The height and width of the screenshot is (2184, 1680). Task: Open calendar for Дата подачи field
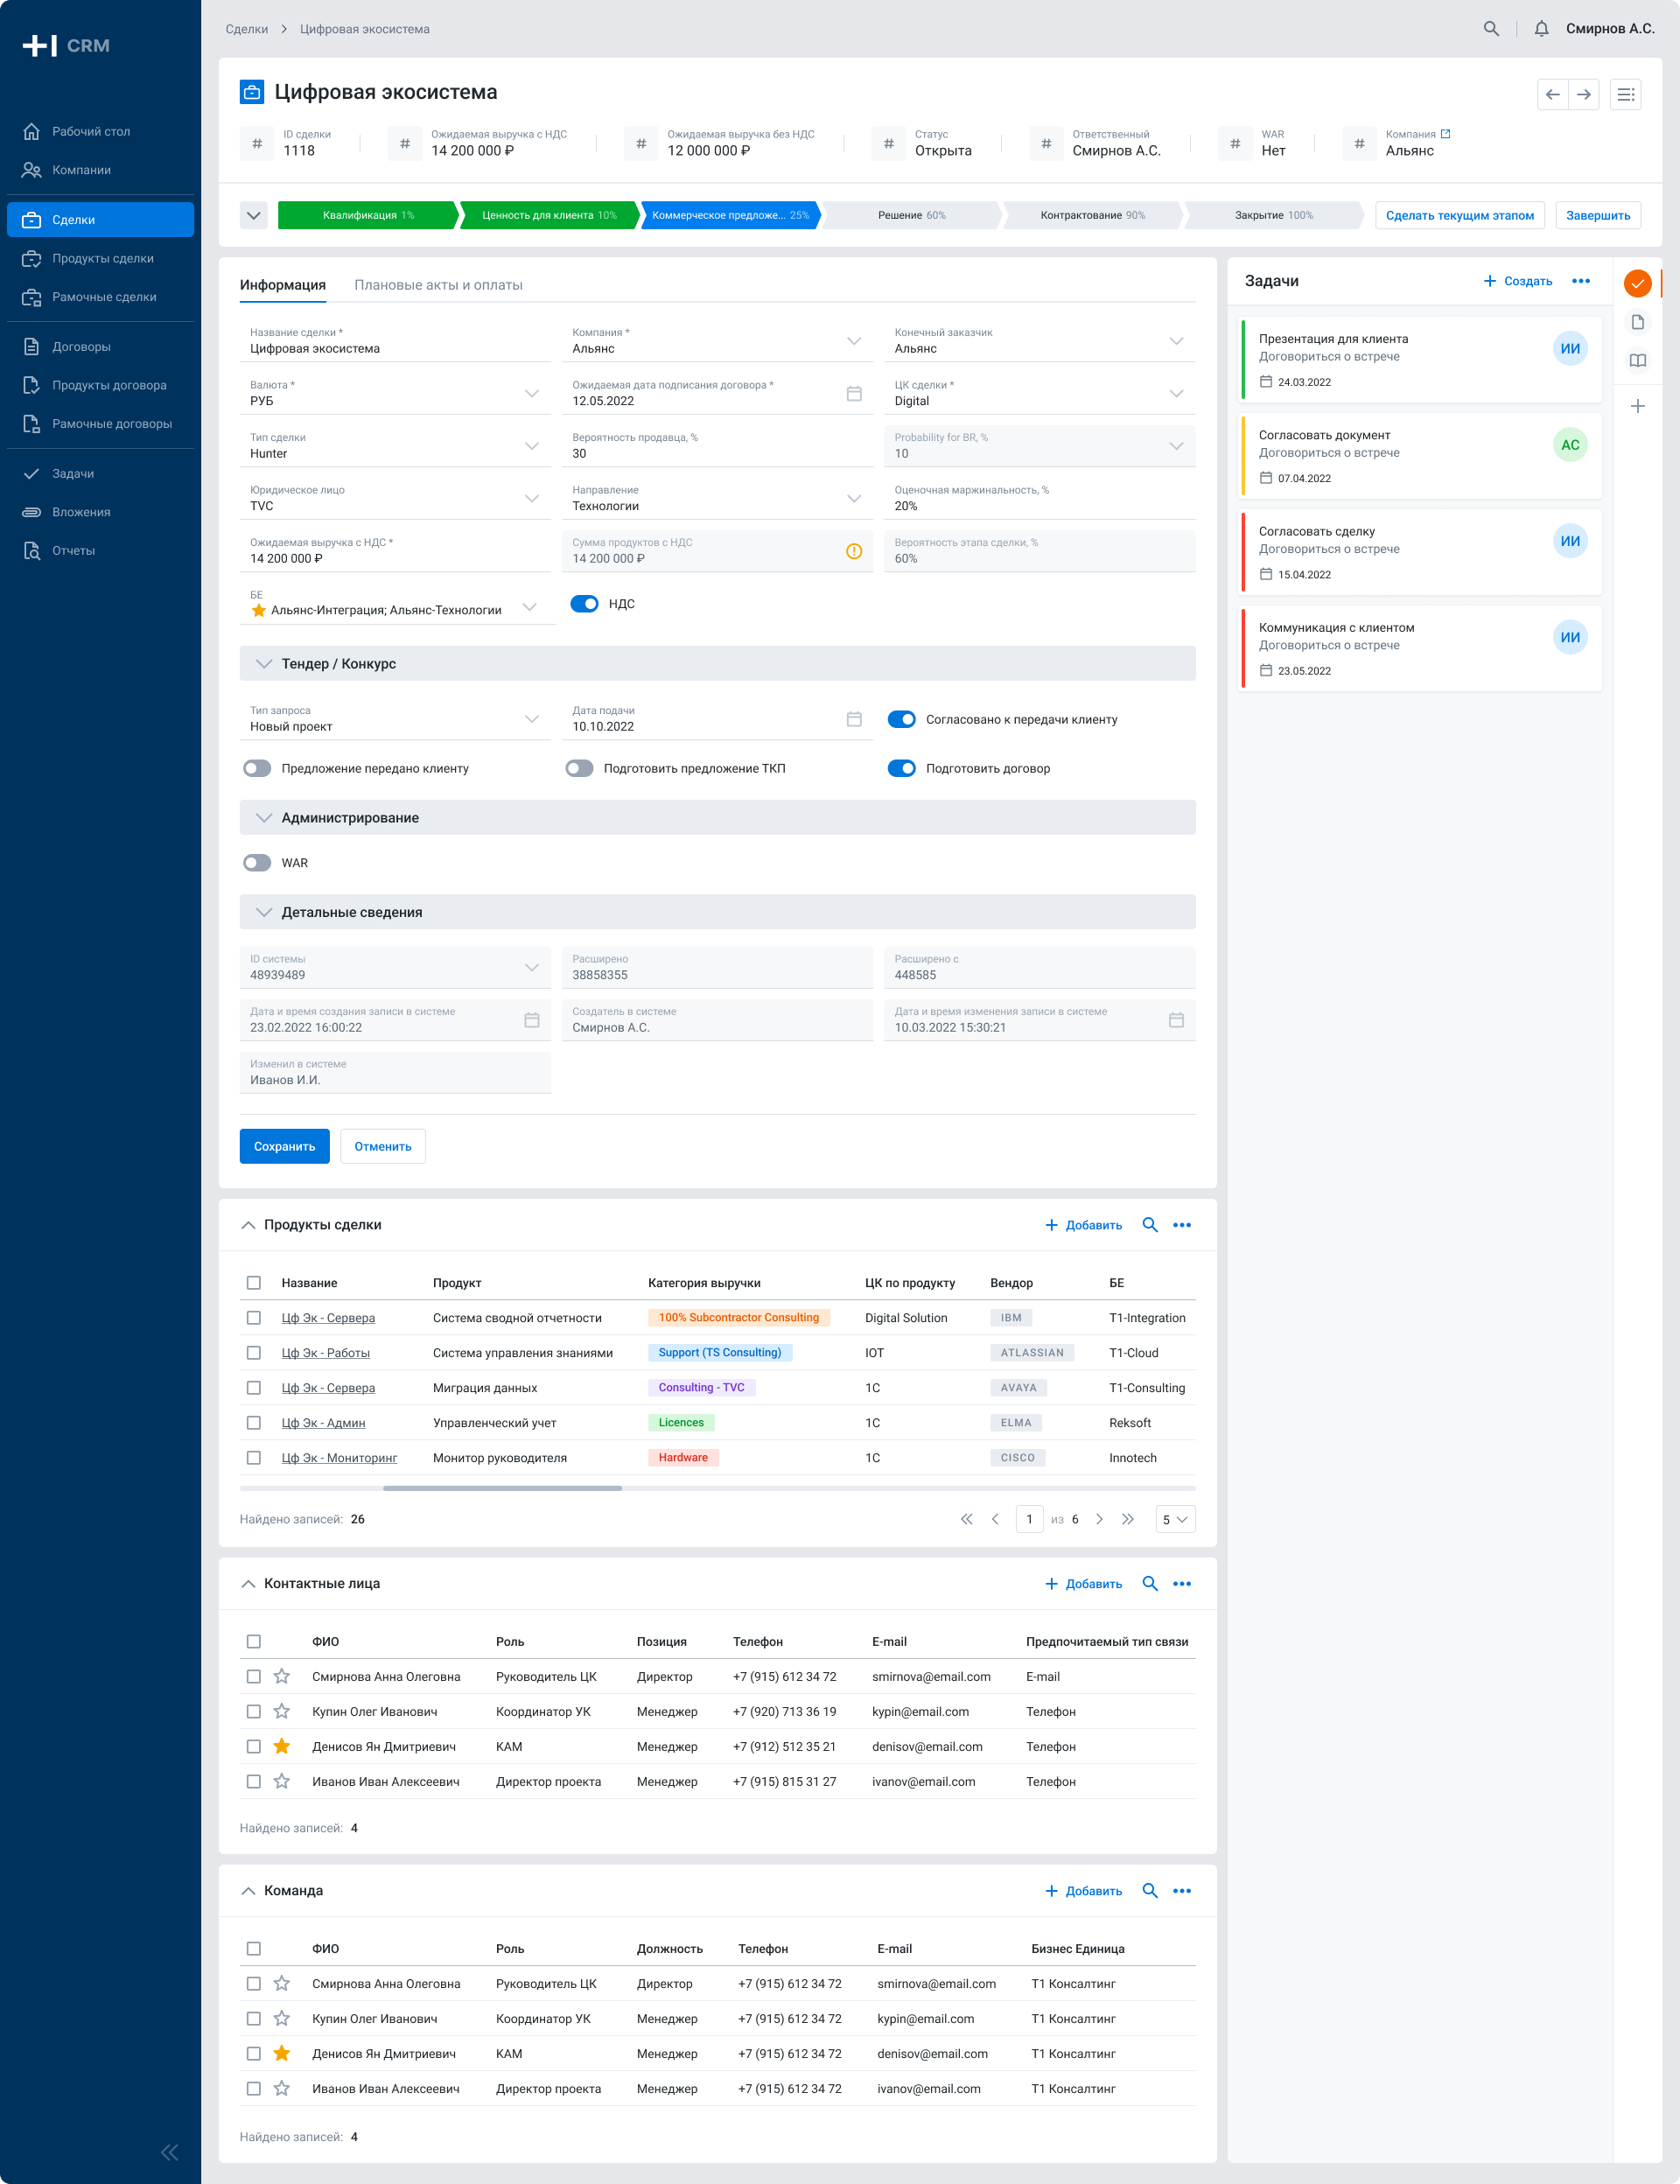pyautogui.click(x=854, y=719)
